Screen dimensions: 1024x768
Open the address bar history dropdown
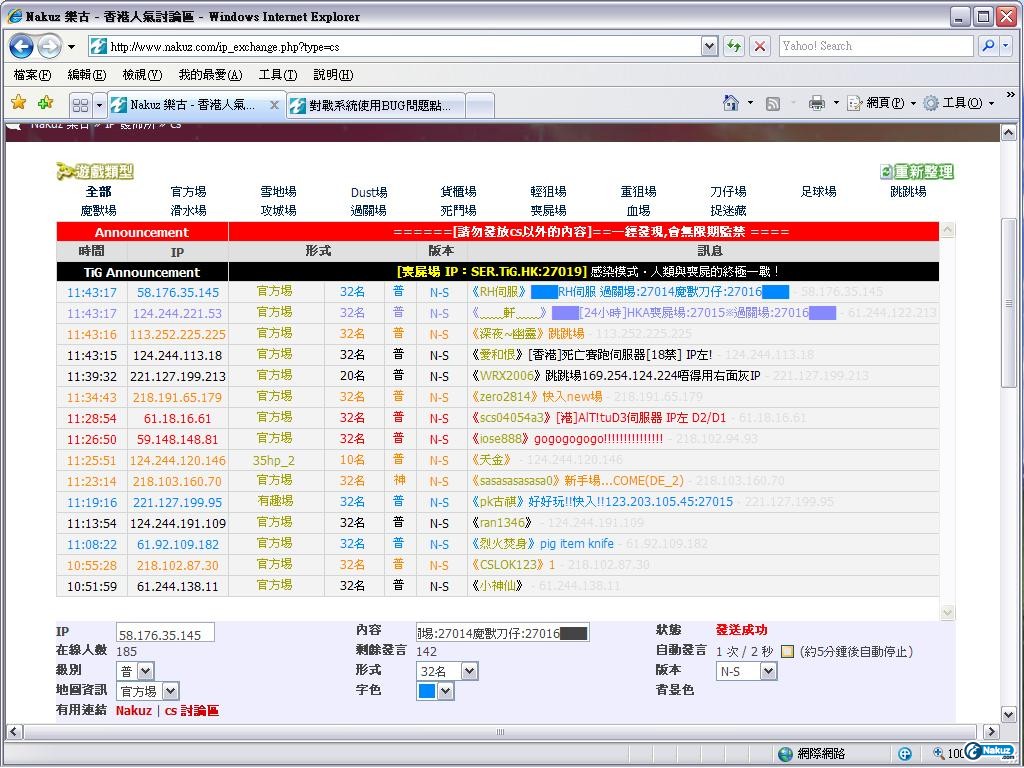pyautogui.click(x=710, y=46)
